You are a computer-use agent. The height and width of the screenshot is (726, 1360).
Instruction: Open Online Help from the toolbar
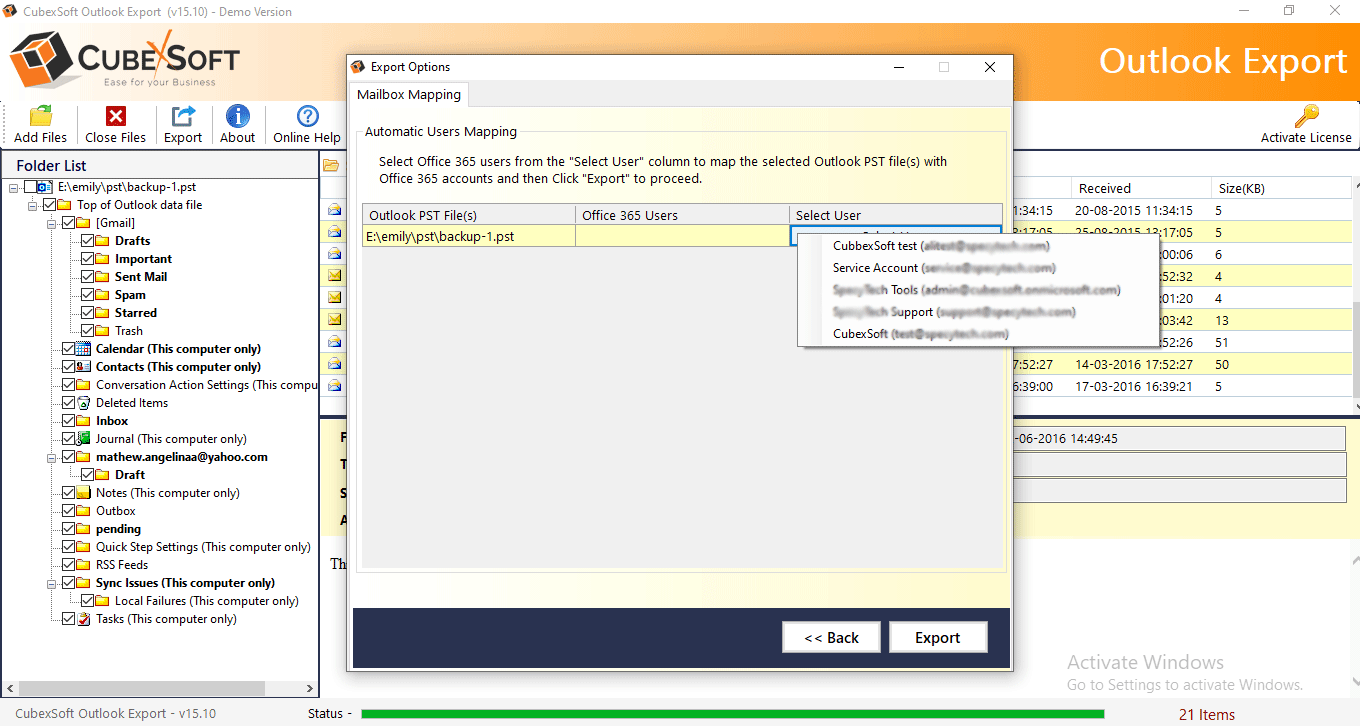pyautogui.click(x=308, y=116)
